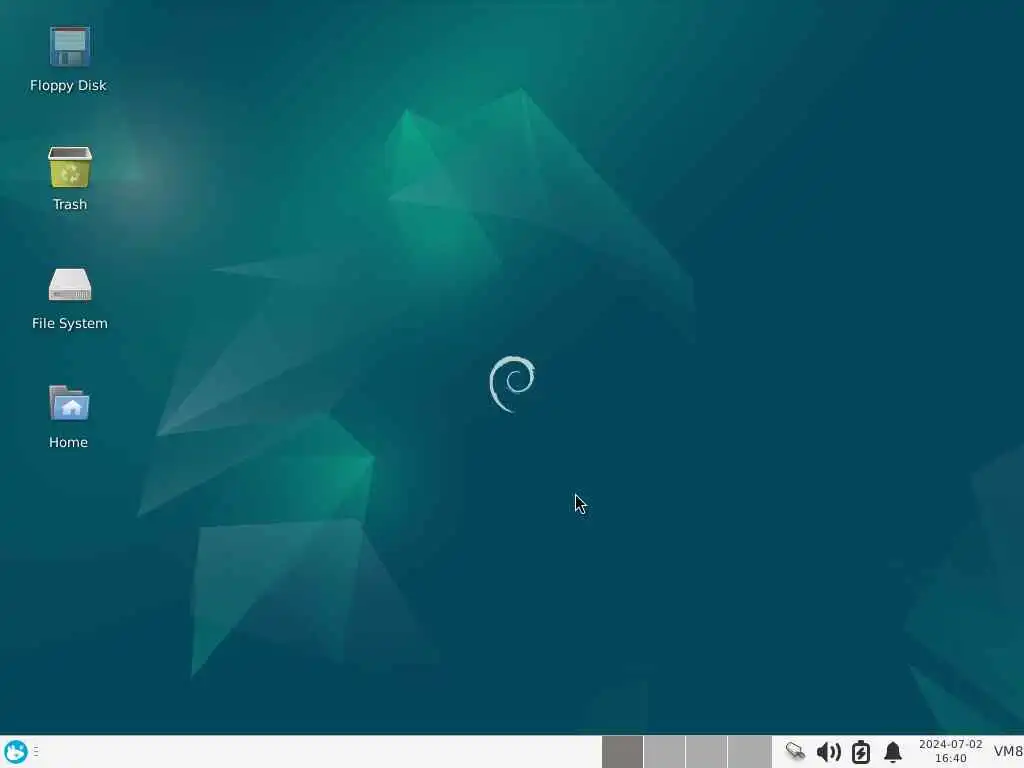
Task: Switch to the third workspace
Action: tap(707, 752)
